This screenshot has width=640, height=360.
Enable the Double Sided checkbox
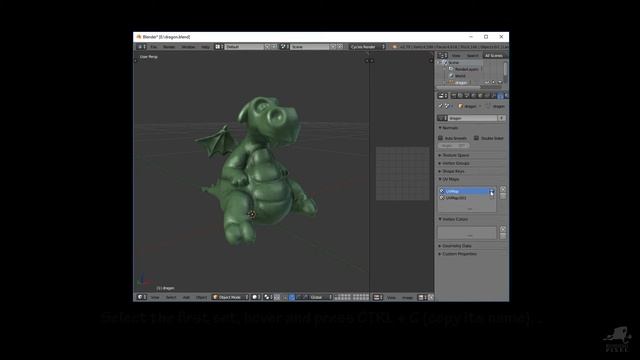pos(476,138)
